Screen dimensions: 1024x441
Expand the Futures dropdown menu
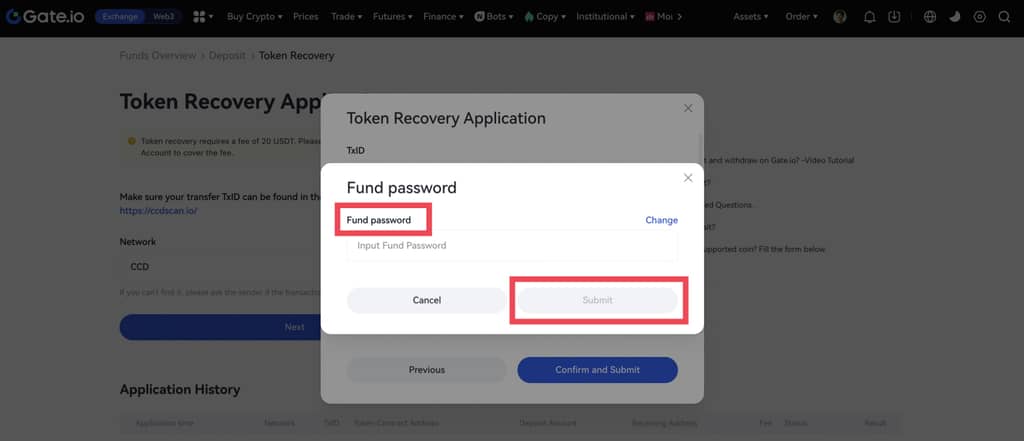click(392, 17)
